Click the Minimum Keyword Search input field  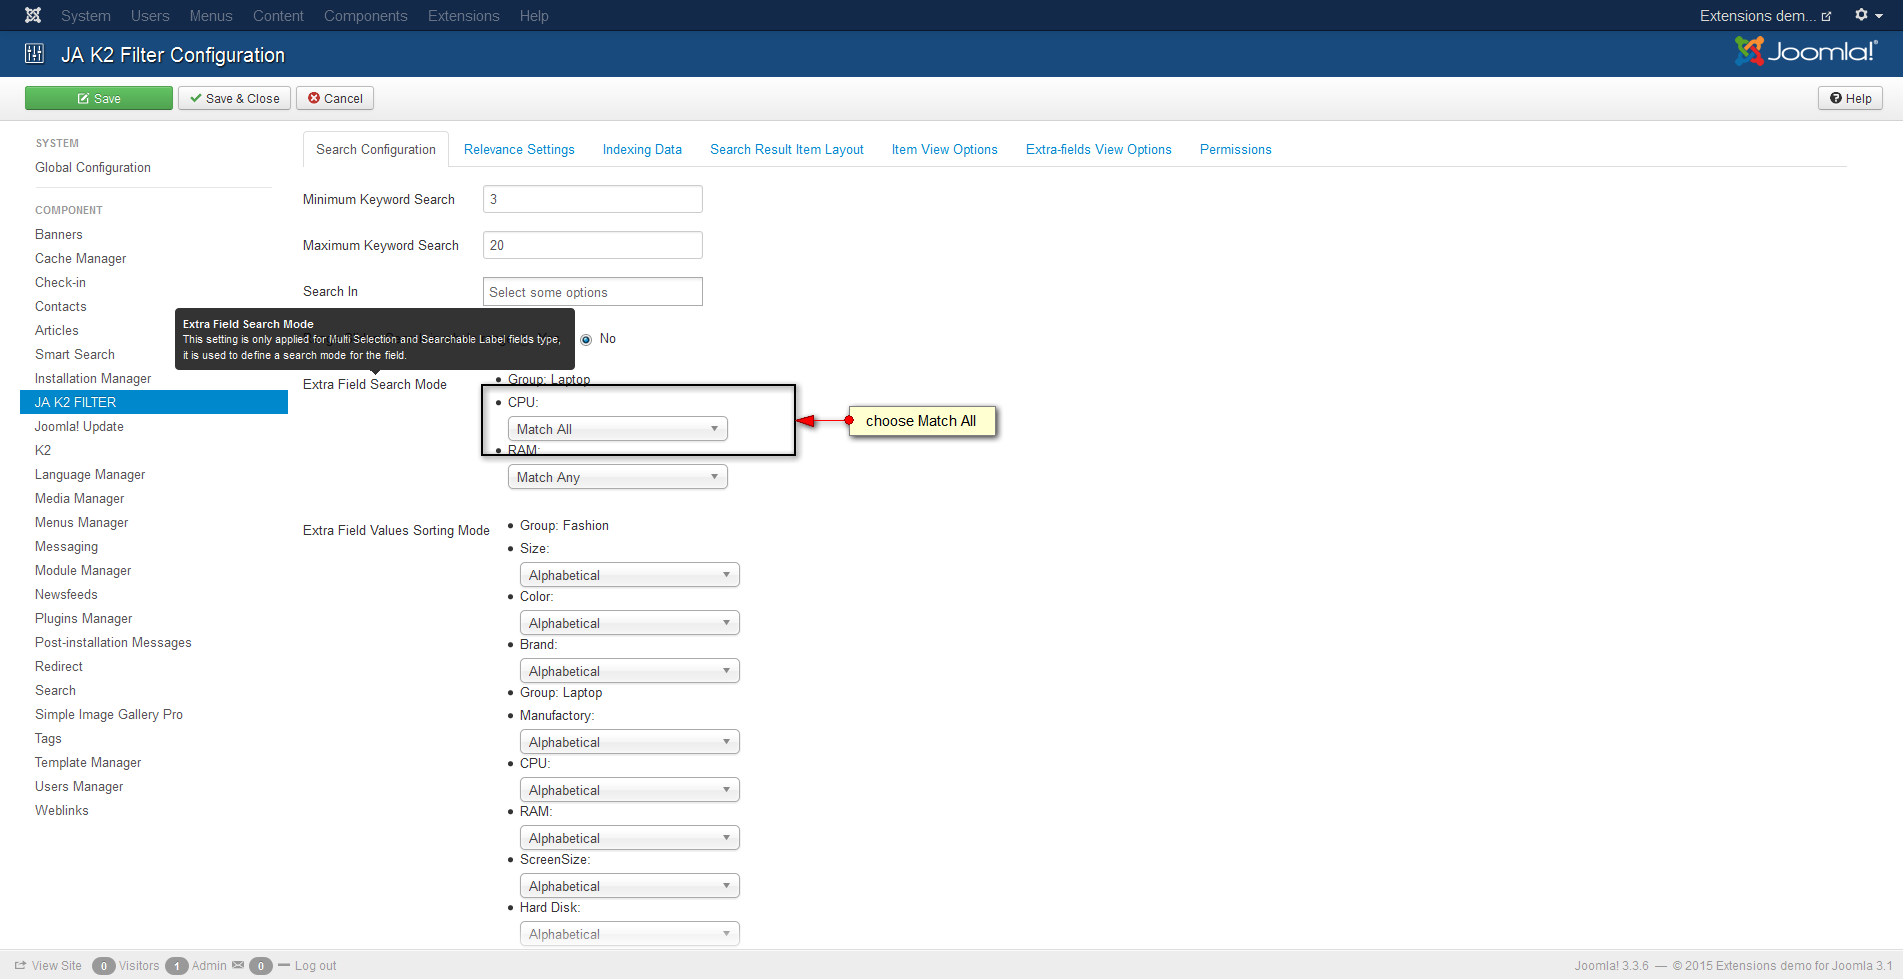point(593,199)
